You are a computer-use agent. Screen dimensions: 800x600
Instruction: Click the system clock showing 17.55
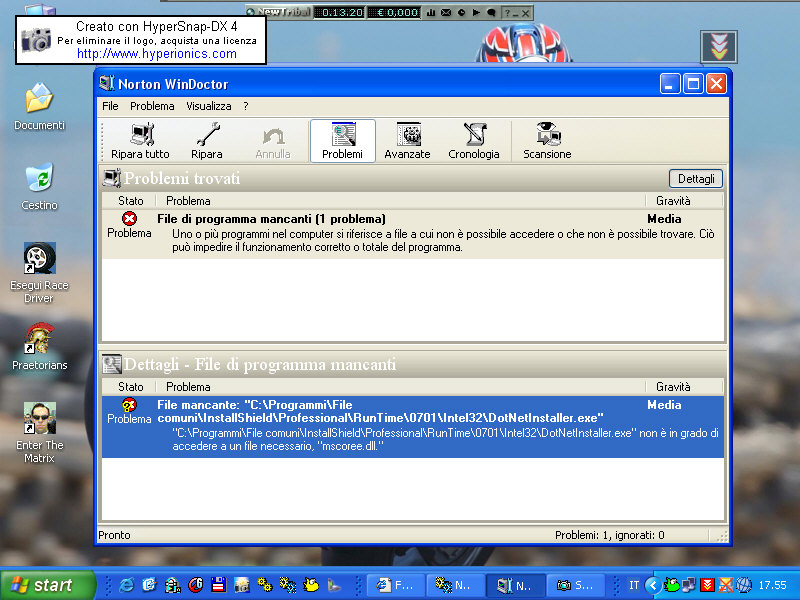point(772,585)
